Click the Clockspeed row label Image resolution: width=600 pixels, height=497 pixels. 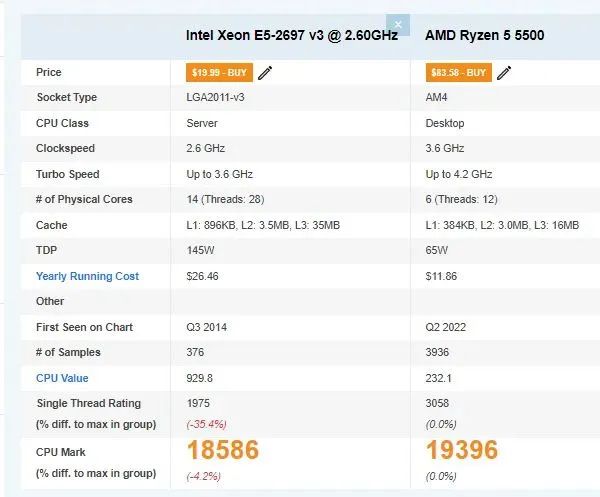click(x=65, y=148)
